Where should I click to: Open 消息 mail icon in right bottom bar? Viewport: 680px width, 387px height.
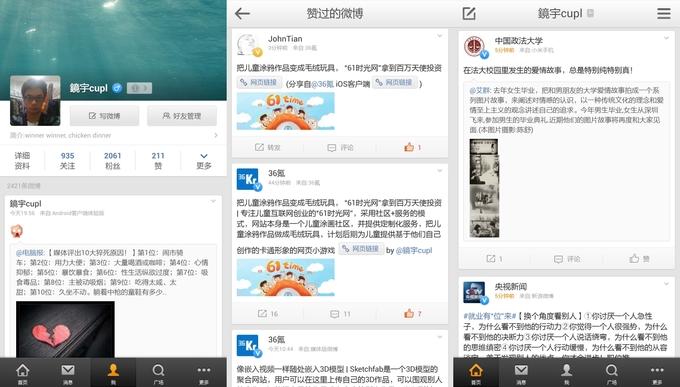pos(521,373)
